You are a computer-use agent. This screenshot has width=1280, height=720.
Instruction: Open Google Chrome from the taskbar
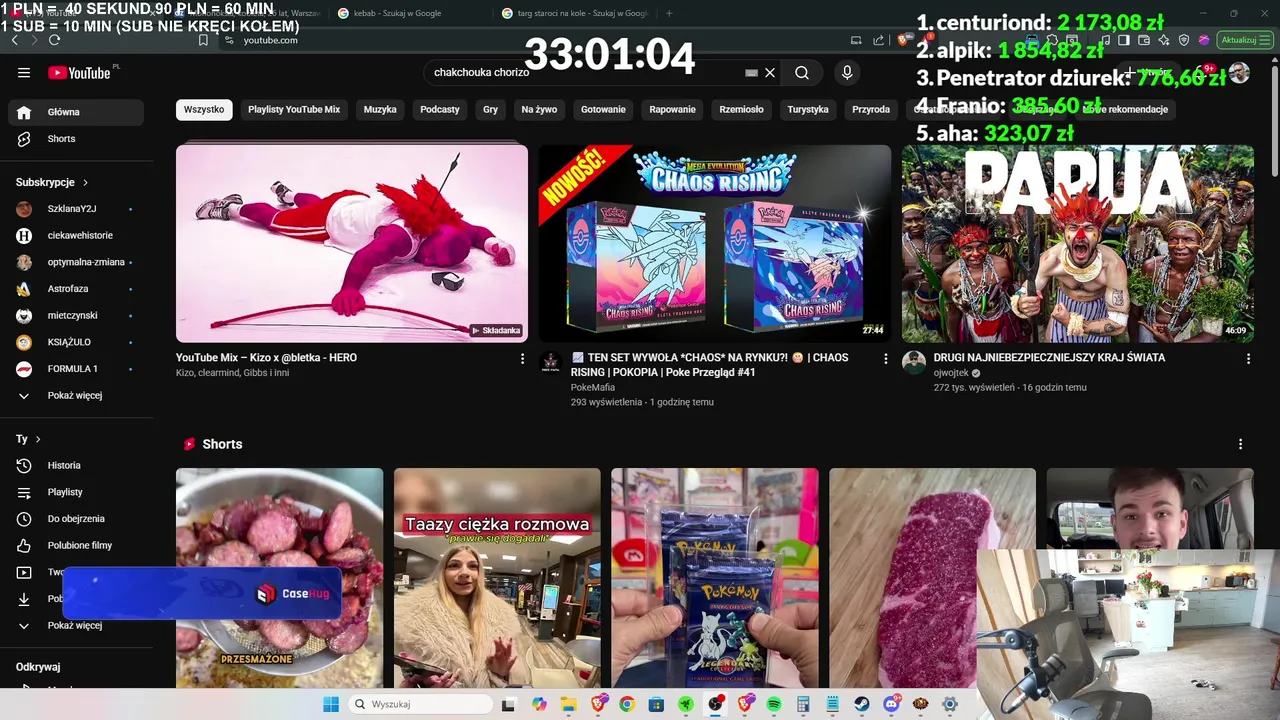click(627, 704)
